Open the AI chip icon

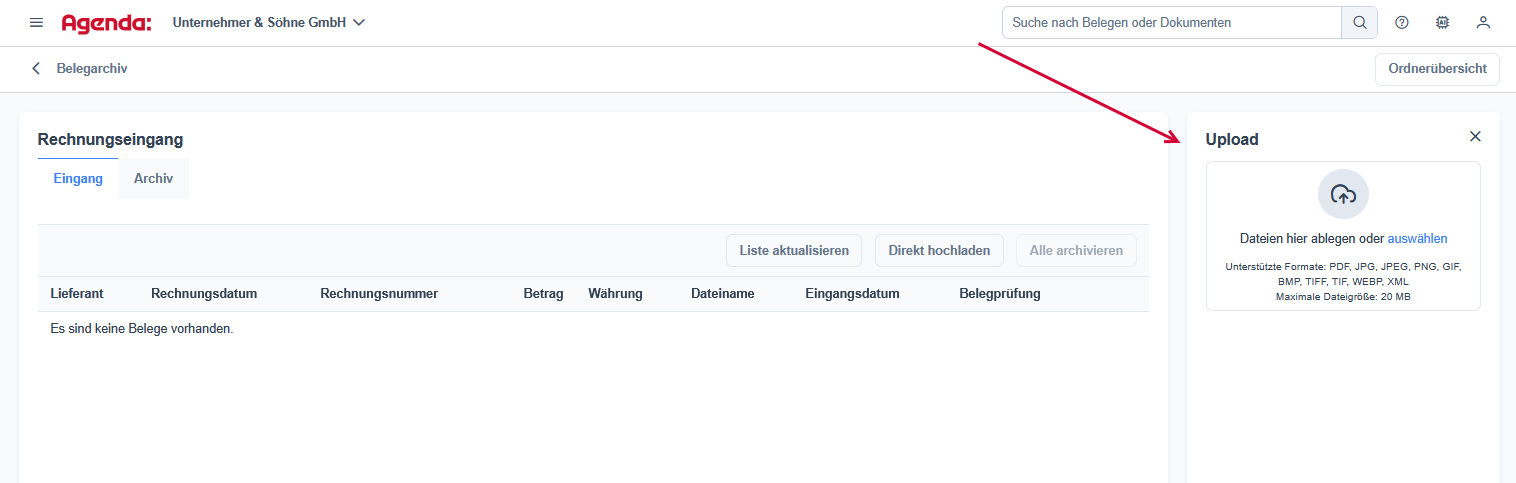coord(1442,22)
